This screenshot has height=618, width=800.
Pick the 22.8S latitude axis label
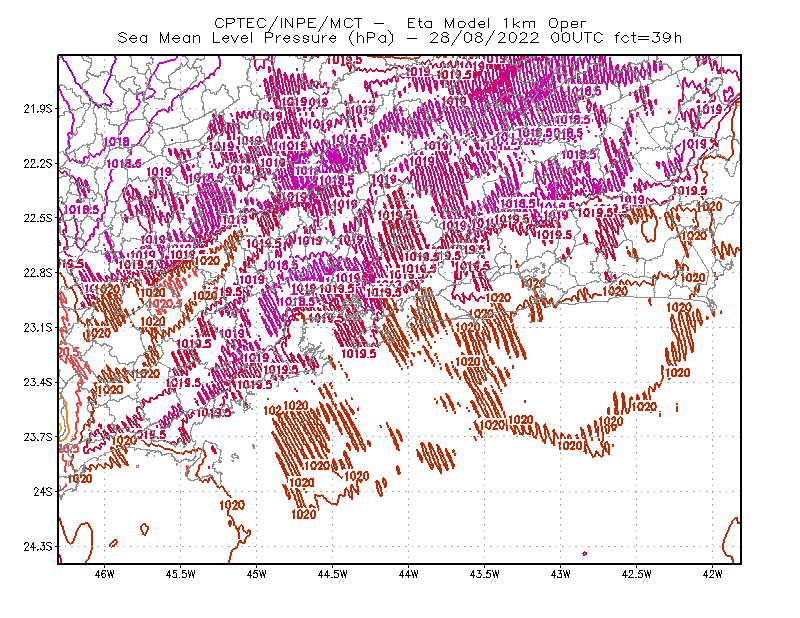[x=37, y=273]
